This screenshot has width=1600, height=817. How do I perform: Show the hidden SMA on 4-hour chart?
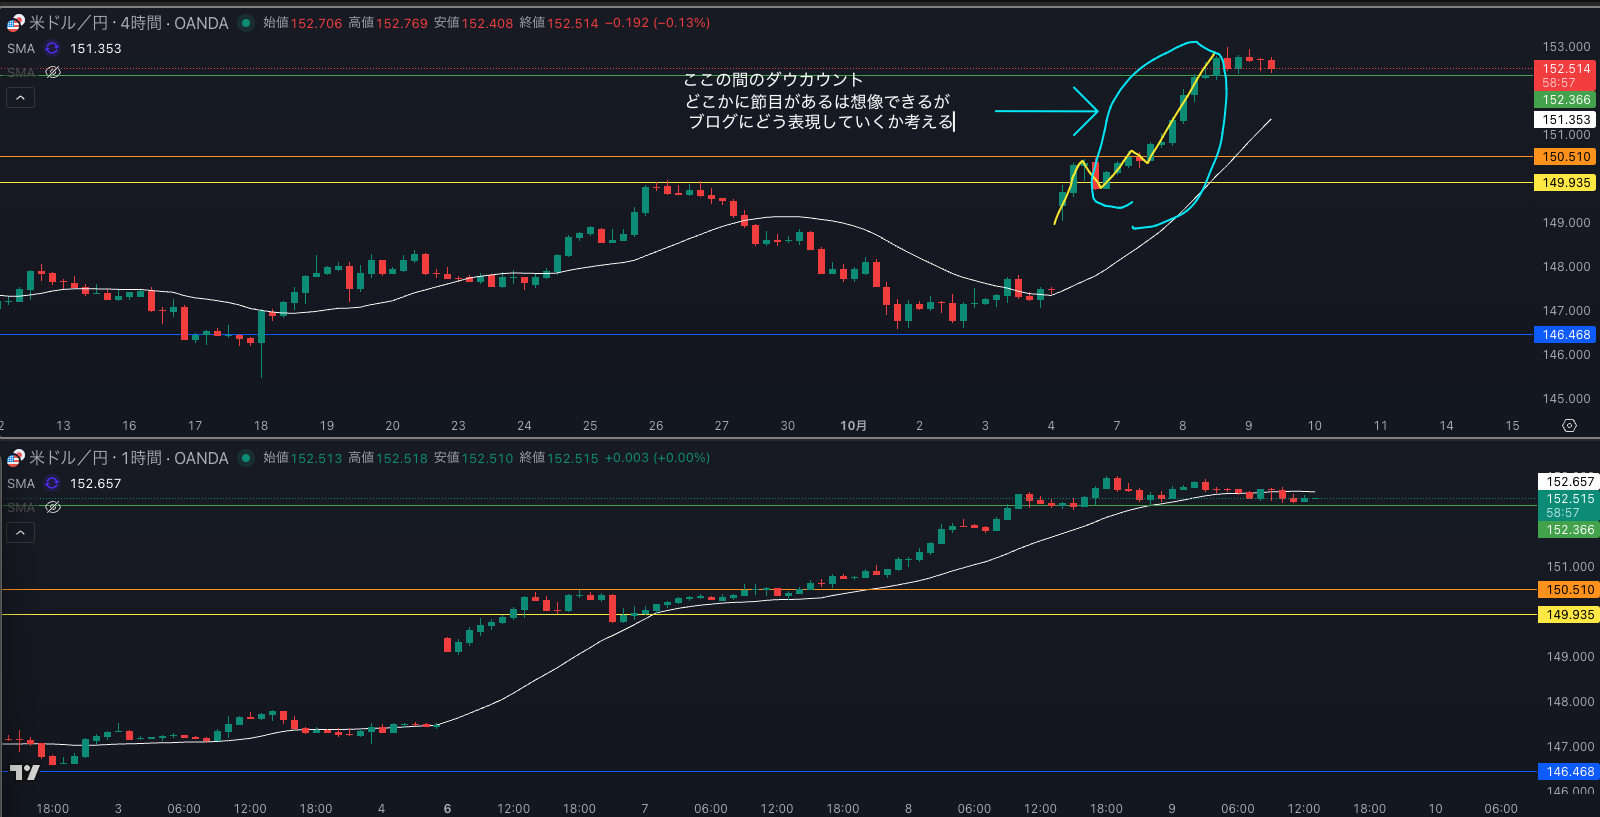pos(53,72)
